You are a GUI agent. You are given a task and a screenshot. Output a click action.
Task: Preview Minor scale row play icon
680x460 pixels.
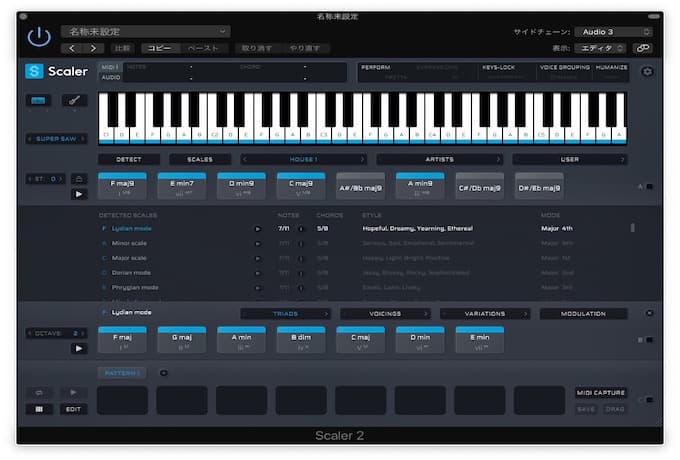[x=258, y=244]
